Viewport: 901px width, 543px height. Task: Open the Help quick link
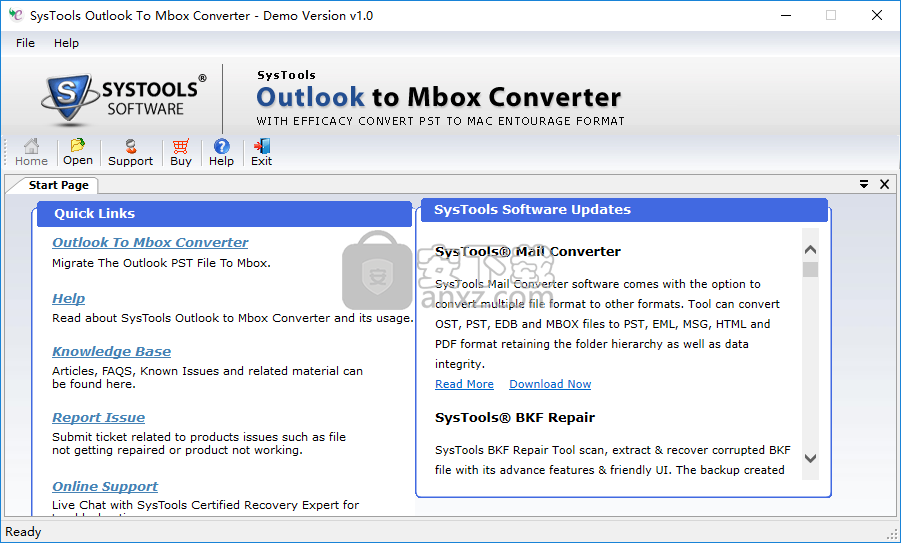pyautogui.click(x=68, y=299)
